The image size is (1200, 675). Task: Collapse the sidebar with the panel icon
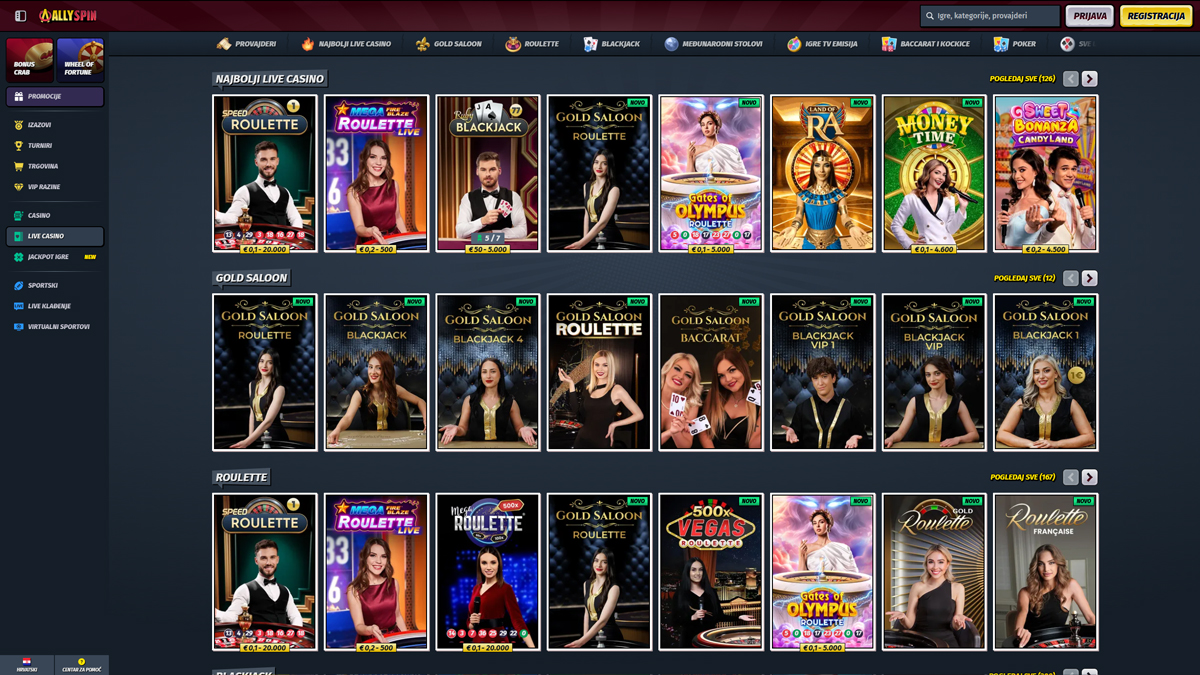coord(20,16)
